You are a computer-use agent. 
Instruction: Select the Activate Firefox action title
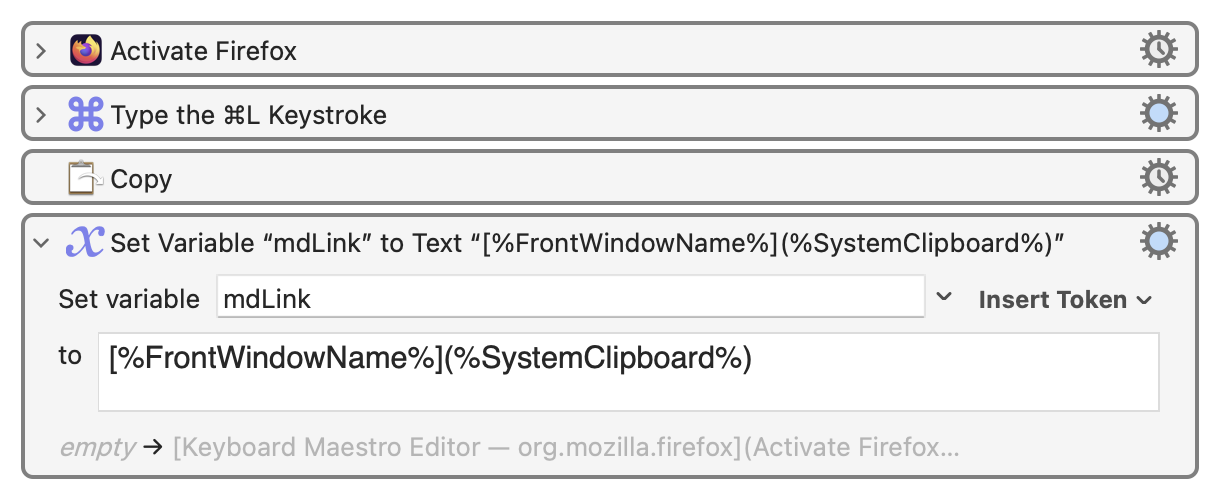point(203,50)
